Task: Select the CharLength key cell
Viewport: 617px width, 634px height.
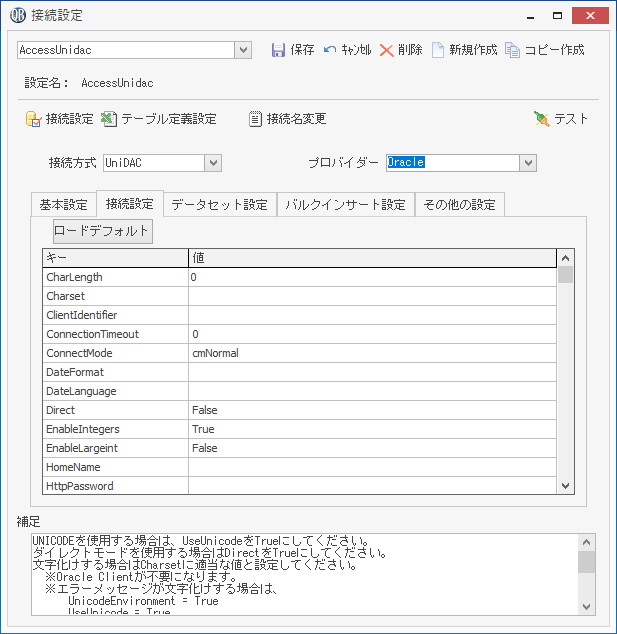Action: (116, 277)
